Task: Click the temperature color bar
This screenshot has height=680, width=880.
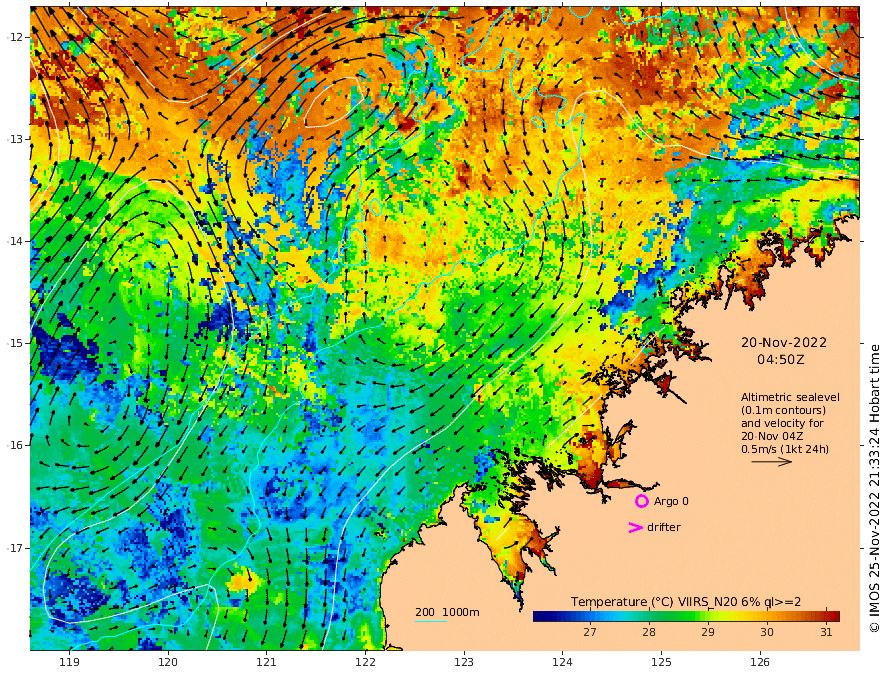Action: tap(686, 616)
